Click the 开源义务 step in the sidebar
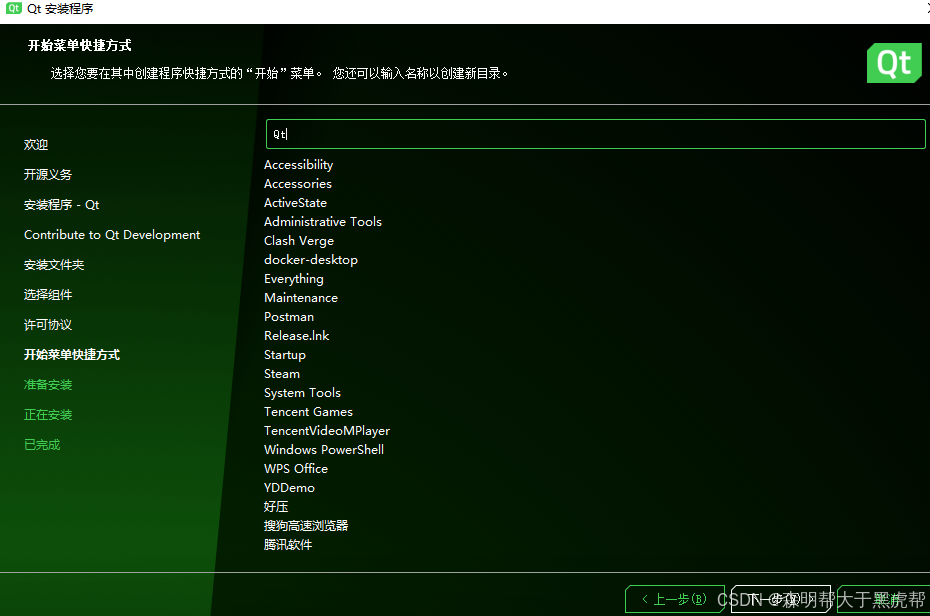The width and height of the screenshot is (930, 616). (47, 174)
